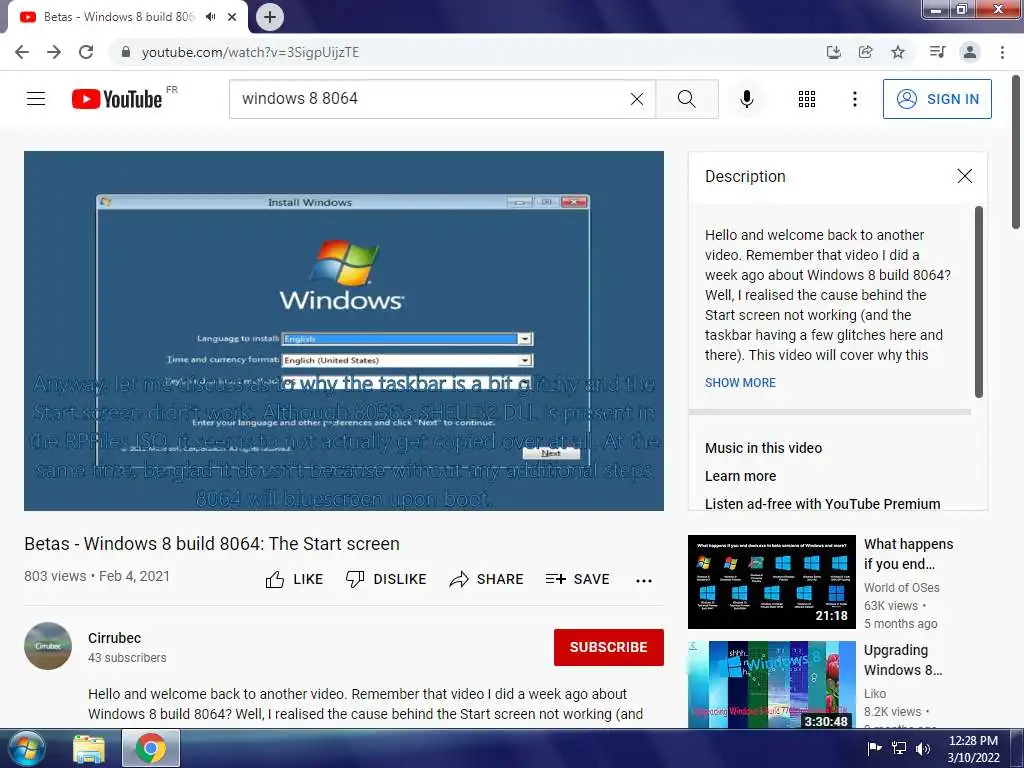Click the page vertical scrollbar
The width and height of the screenshot is (1024, 768).
pos(1016,152)
